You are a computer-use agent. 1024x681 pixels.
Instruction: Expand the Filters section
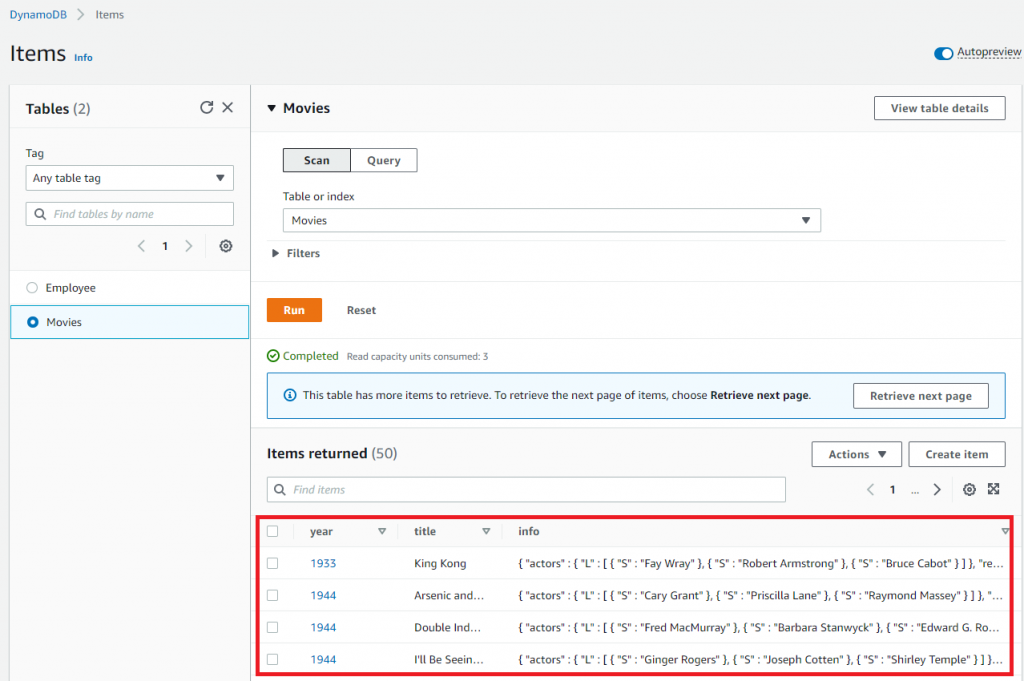tap(296, 253)
